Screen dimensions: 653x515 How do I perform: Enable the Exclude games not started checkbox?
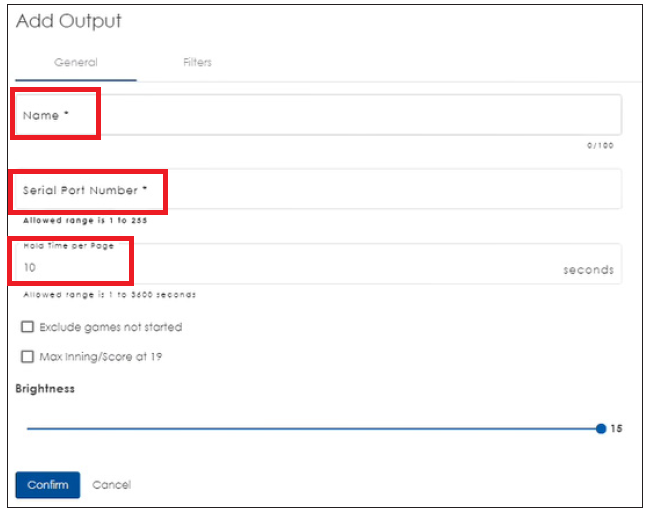click(28, 327)
